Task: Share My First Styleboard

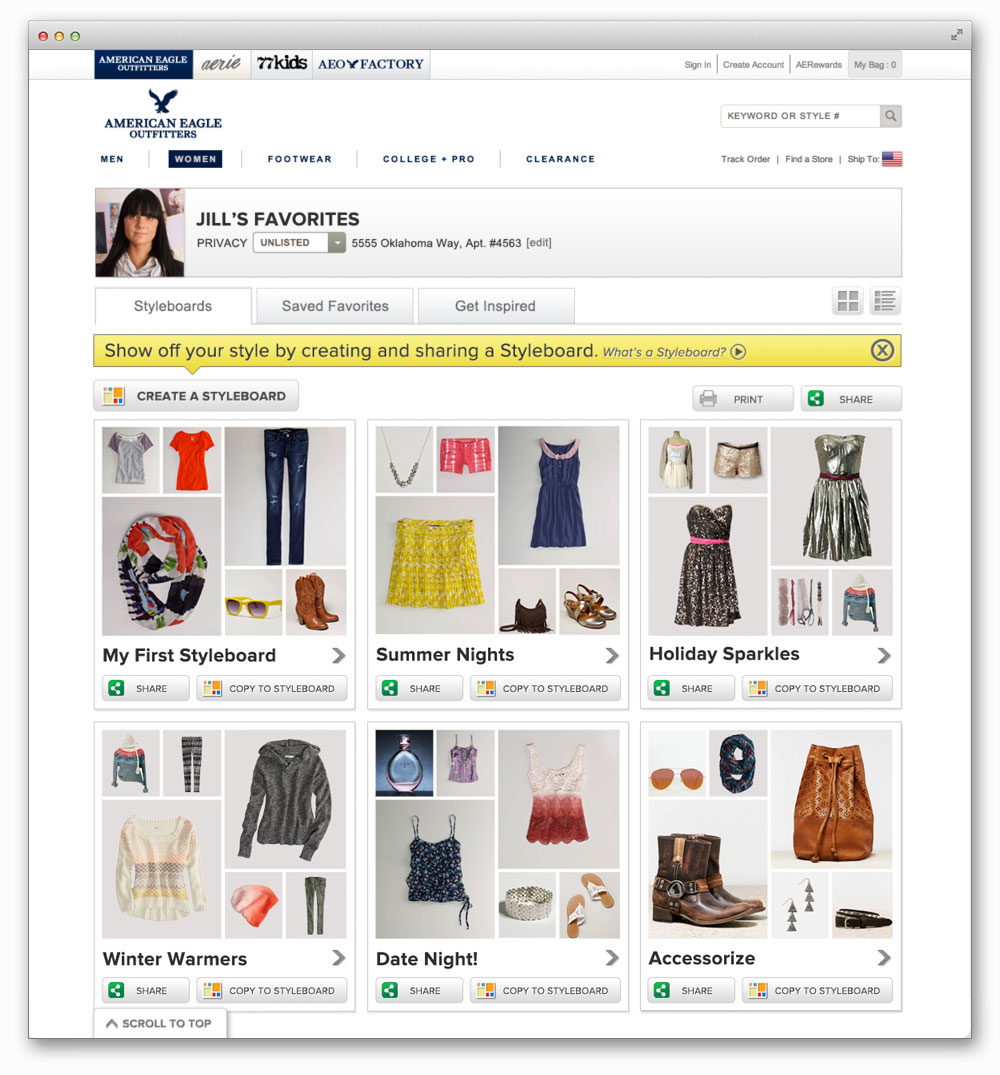Action: (146, 688)
